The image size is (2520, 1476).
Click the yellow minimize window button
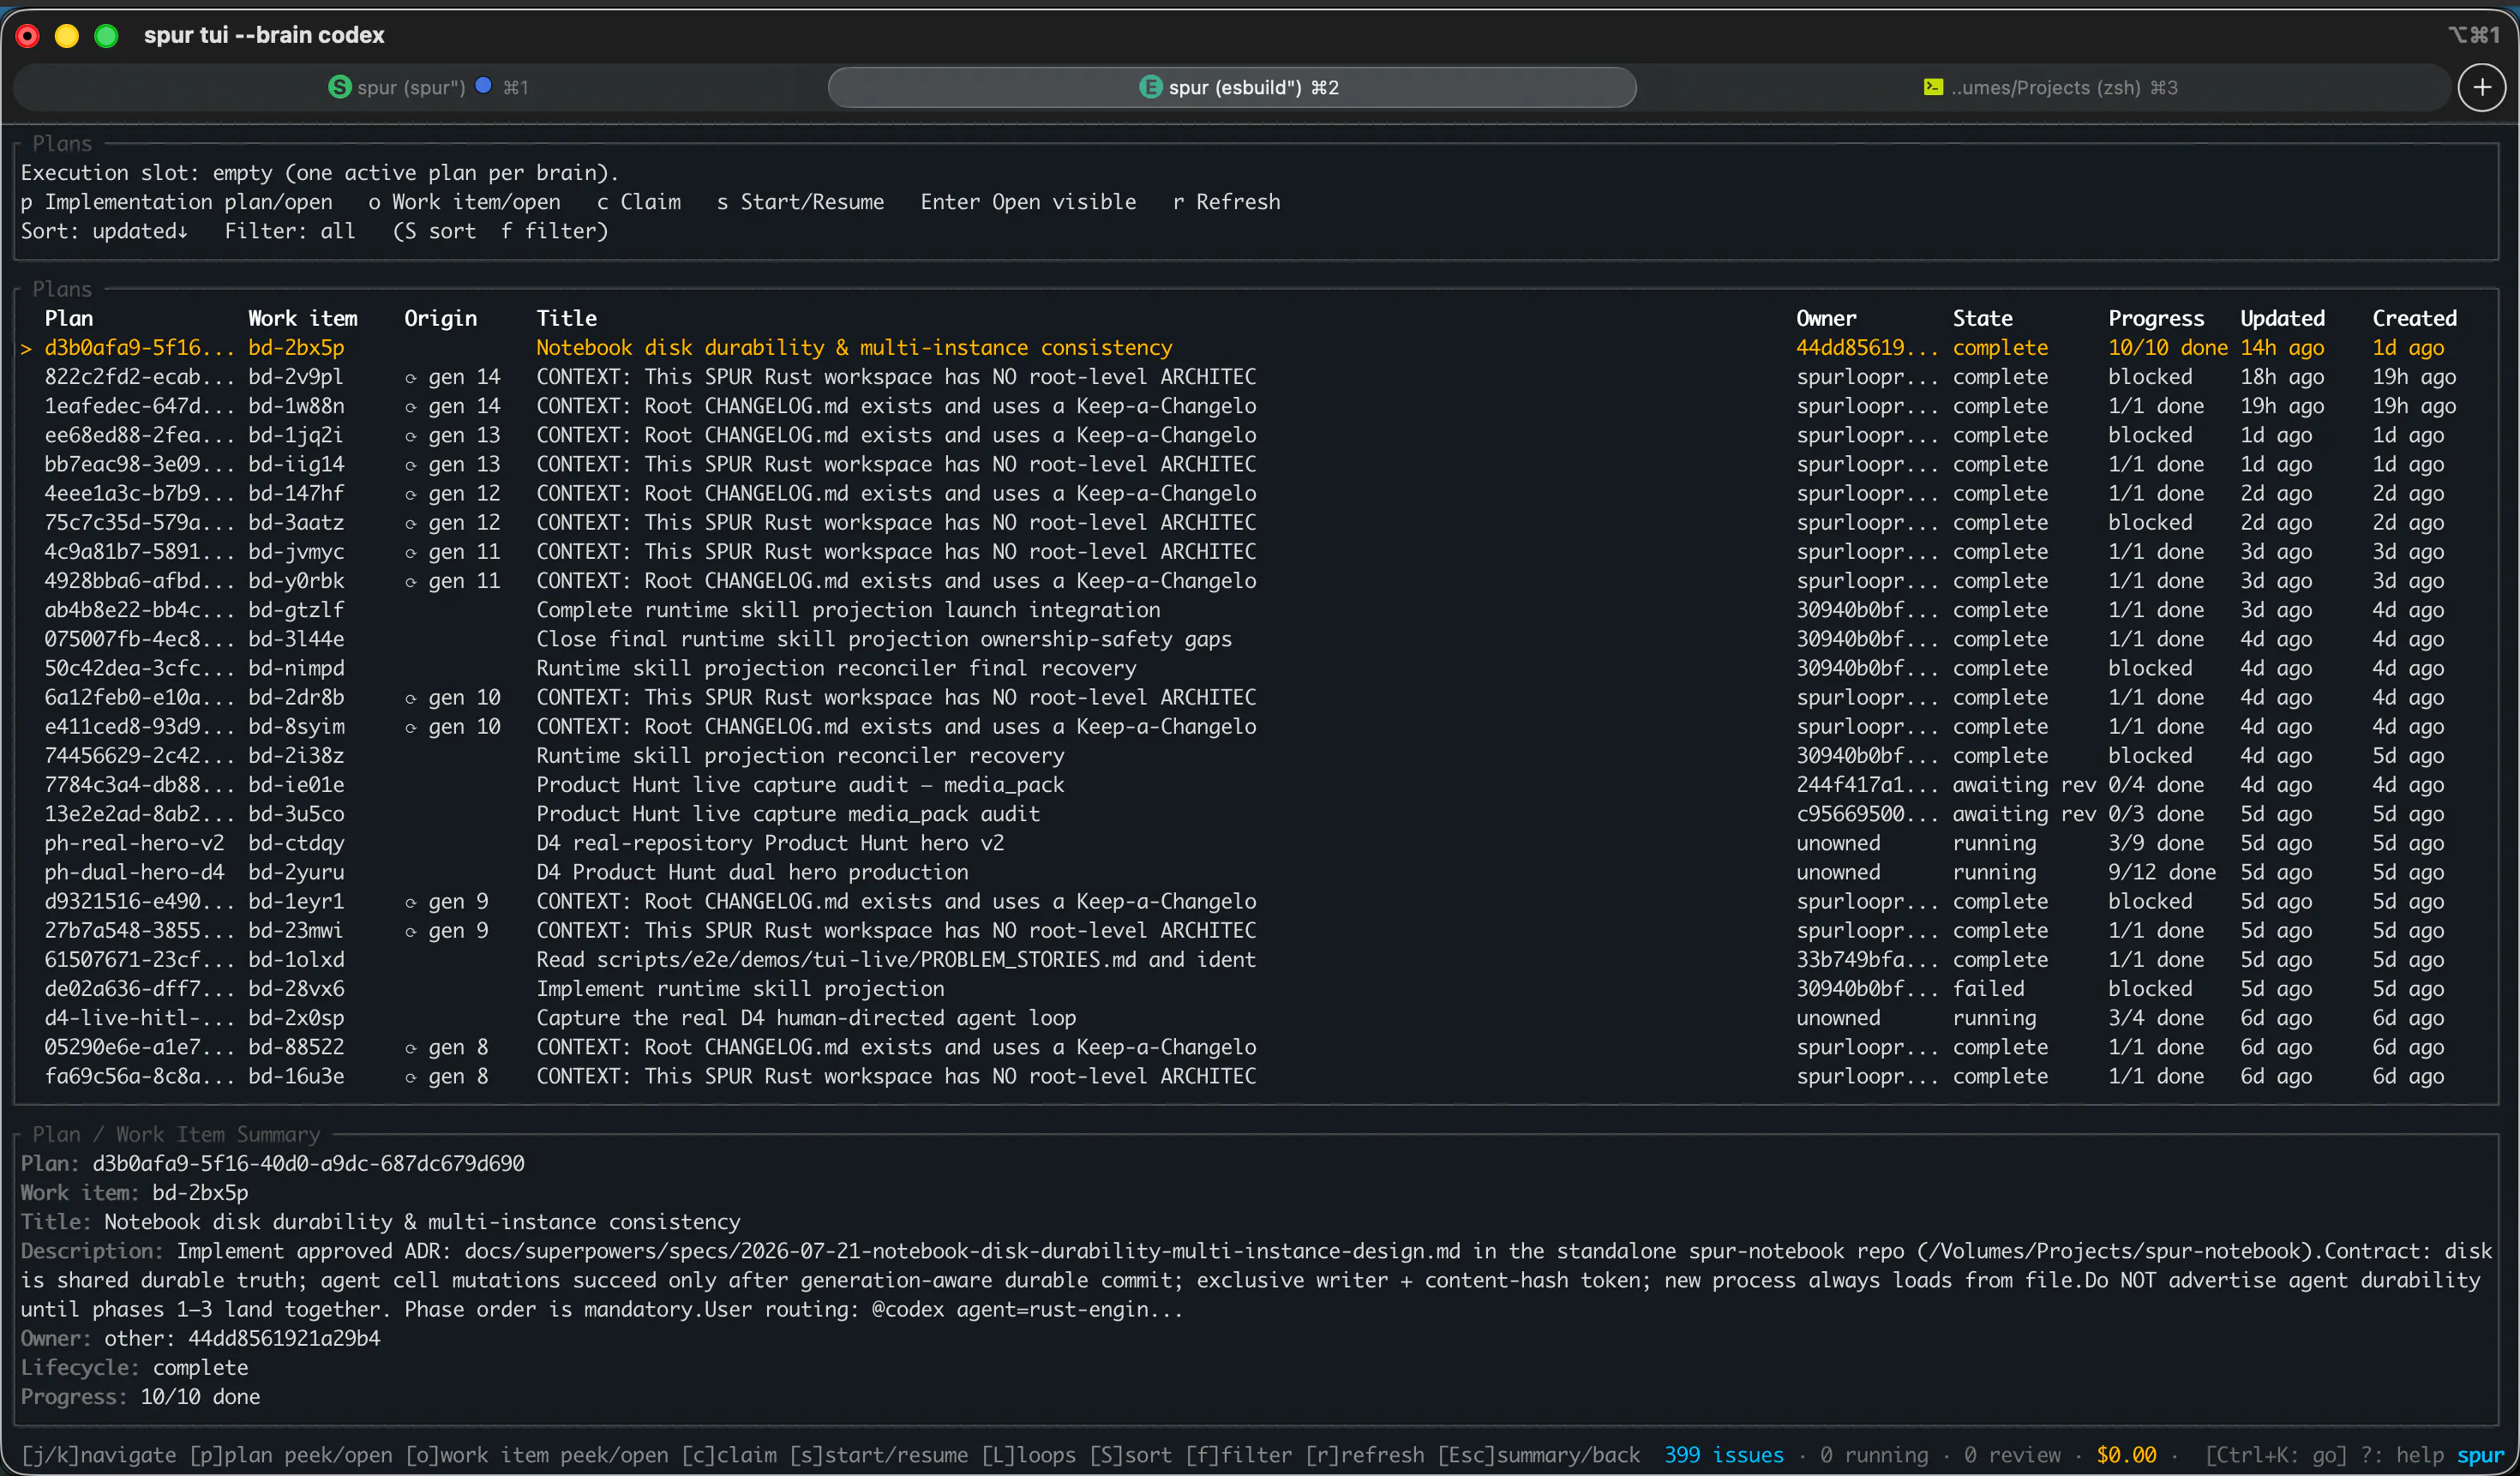(x=67, y=36)
